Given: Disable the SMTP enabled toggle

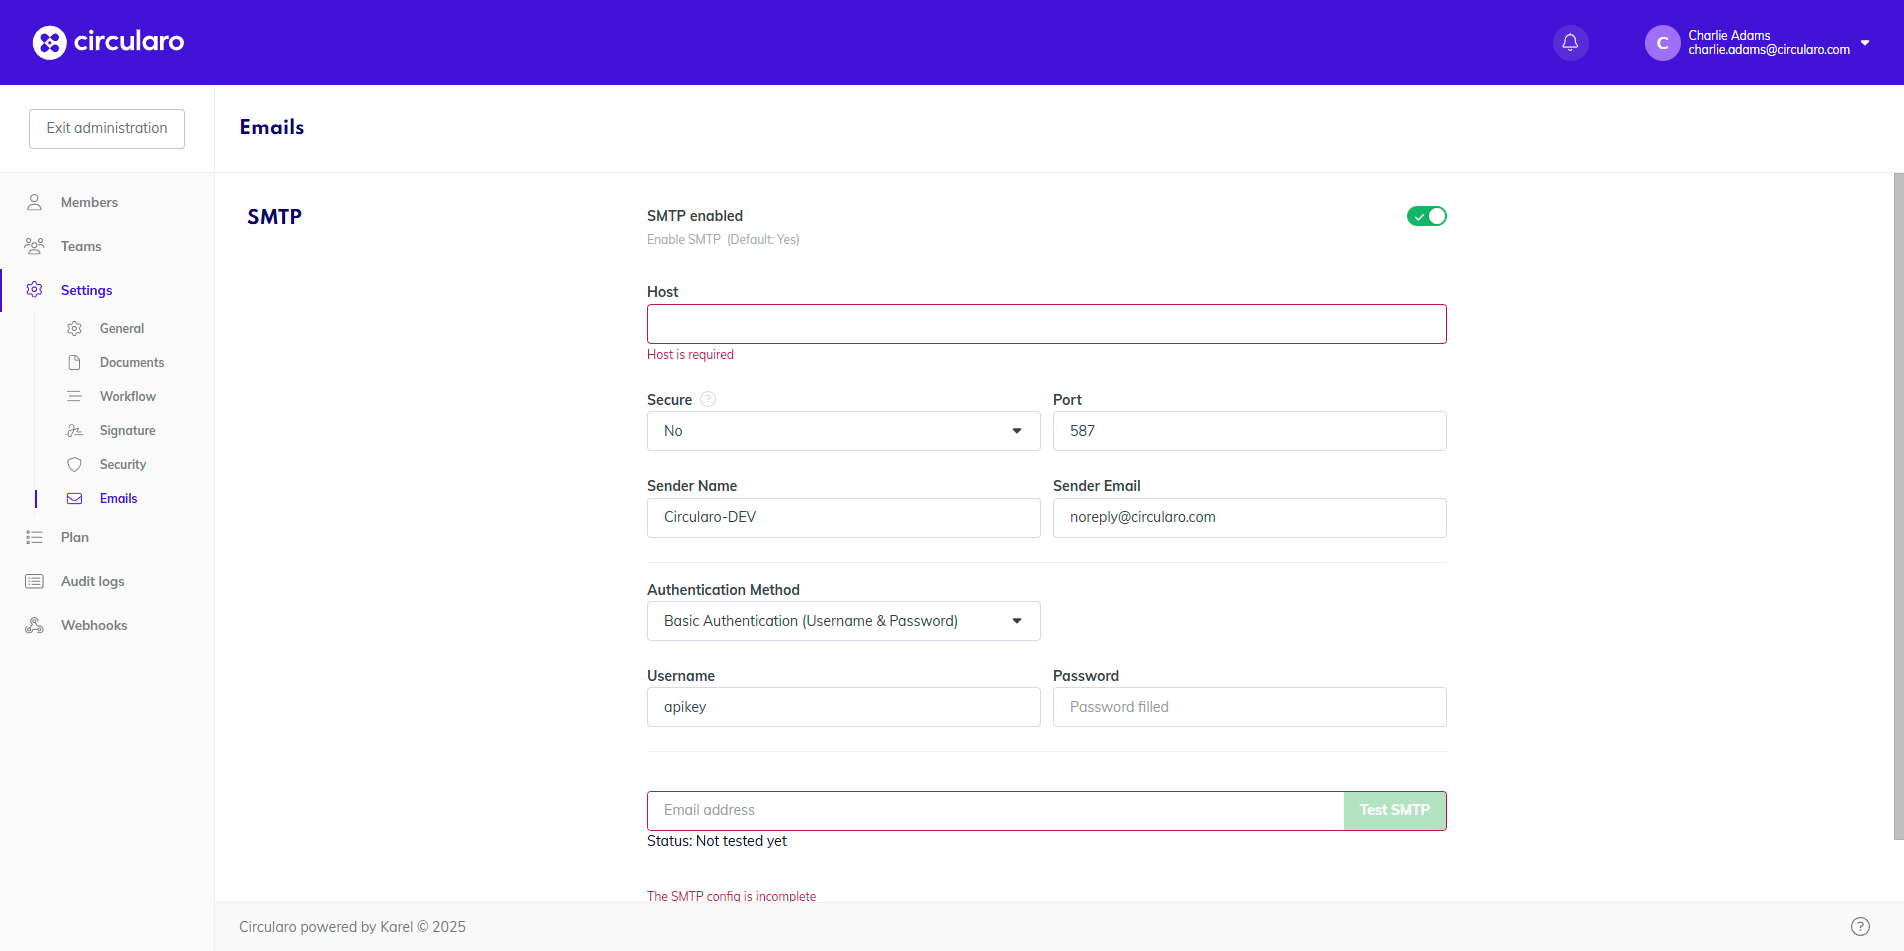Looking at the screenshot, I should click(1426, 216).
